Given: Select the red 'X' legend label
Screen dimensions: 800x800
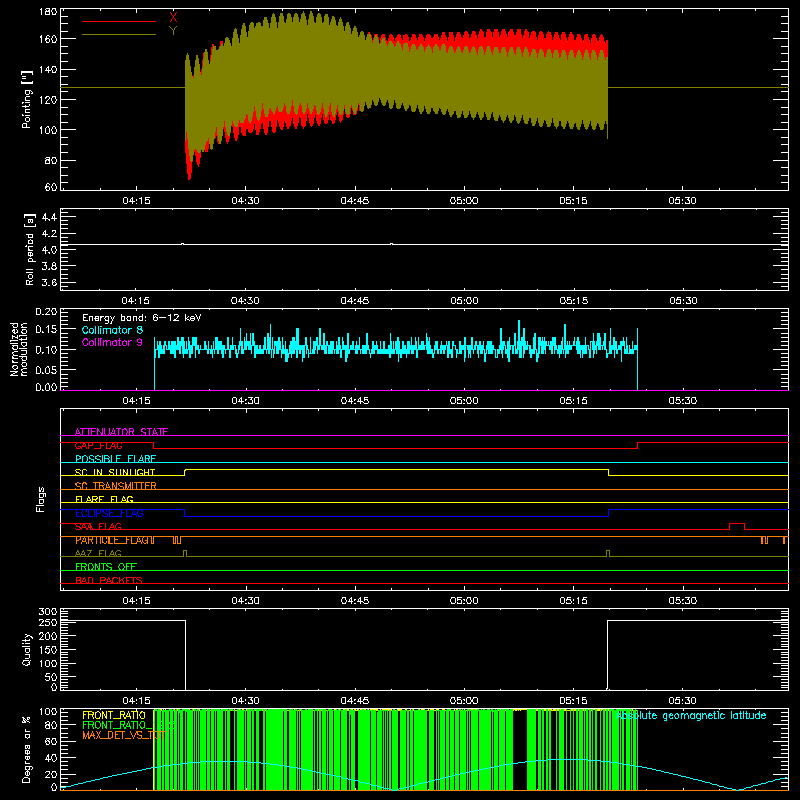Looking at the screenshot, I should point(173,17).
